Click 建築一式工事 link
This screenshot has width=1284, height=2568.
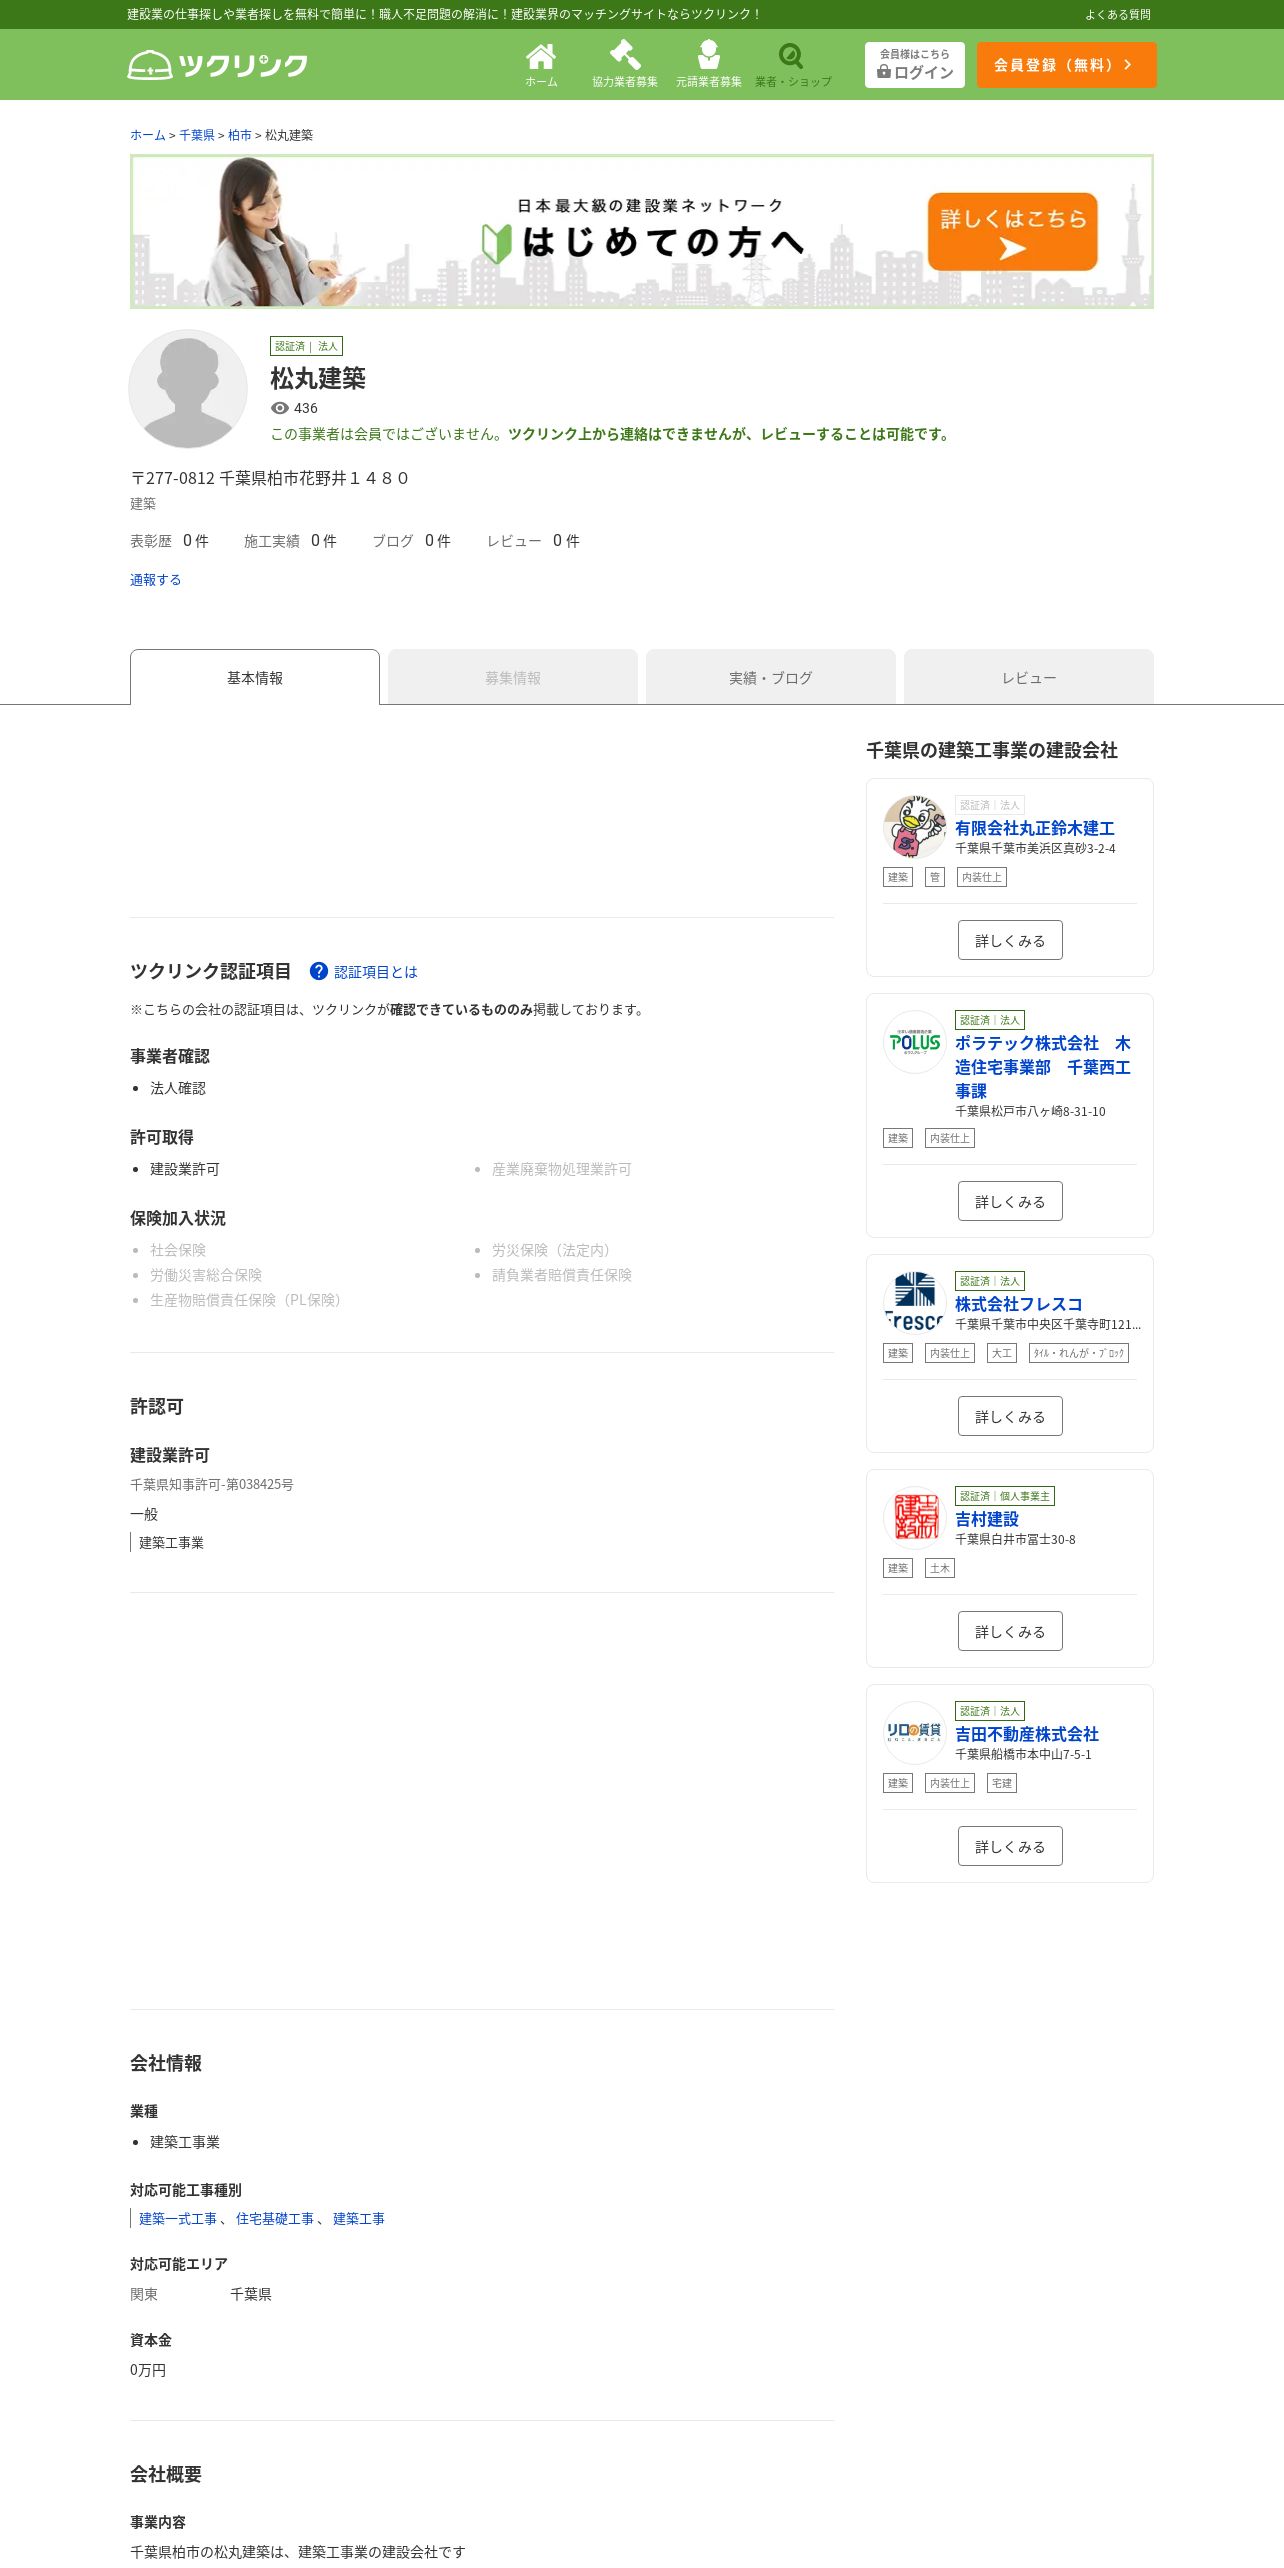coord(178,2218)
